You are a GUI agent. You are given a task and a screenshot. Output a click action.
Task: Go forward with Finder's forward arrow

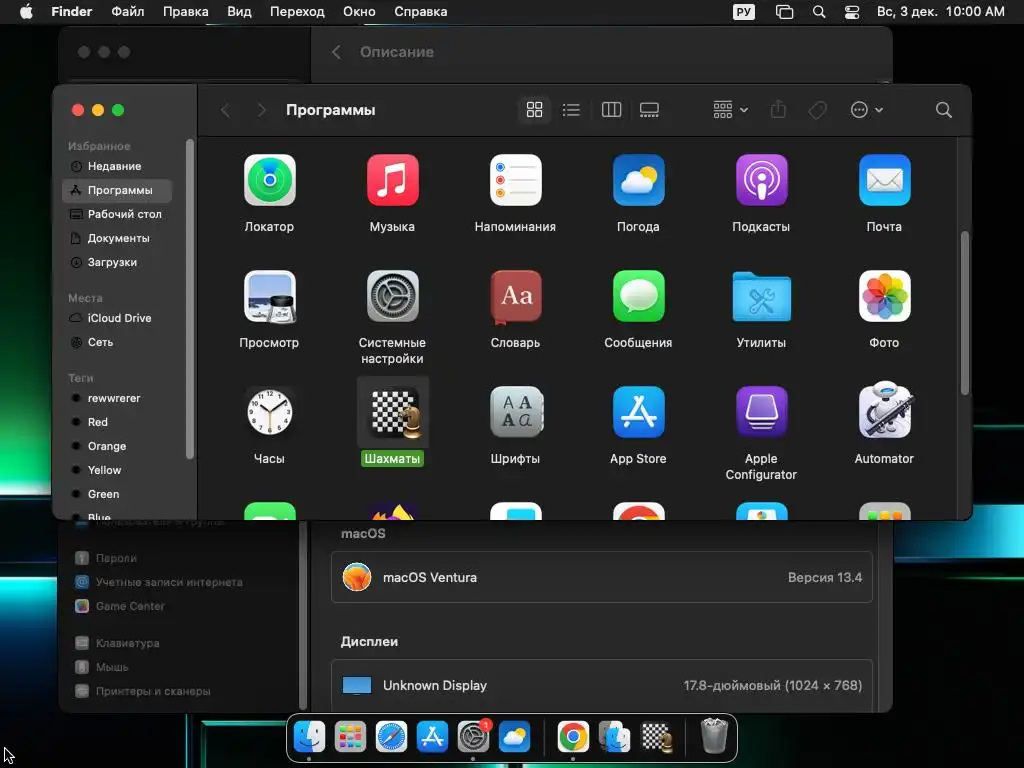point(261,110)
